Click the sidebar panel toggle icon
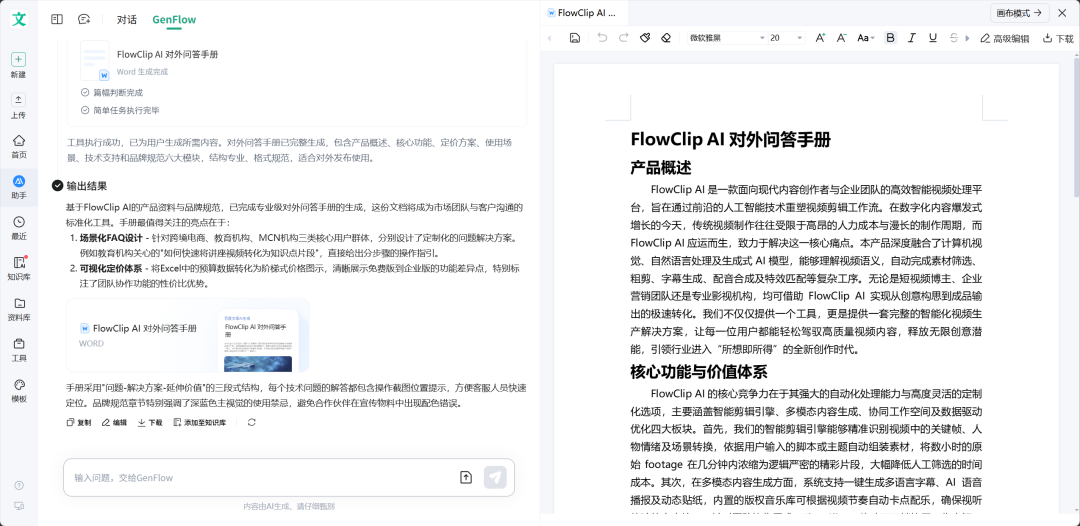The height and width of the screenshot is (526, 1080). 57,19
